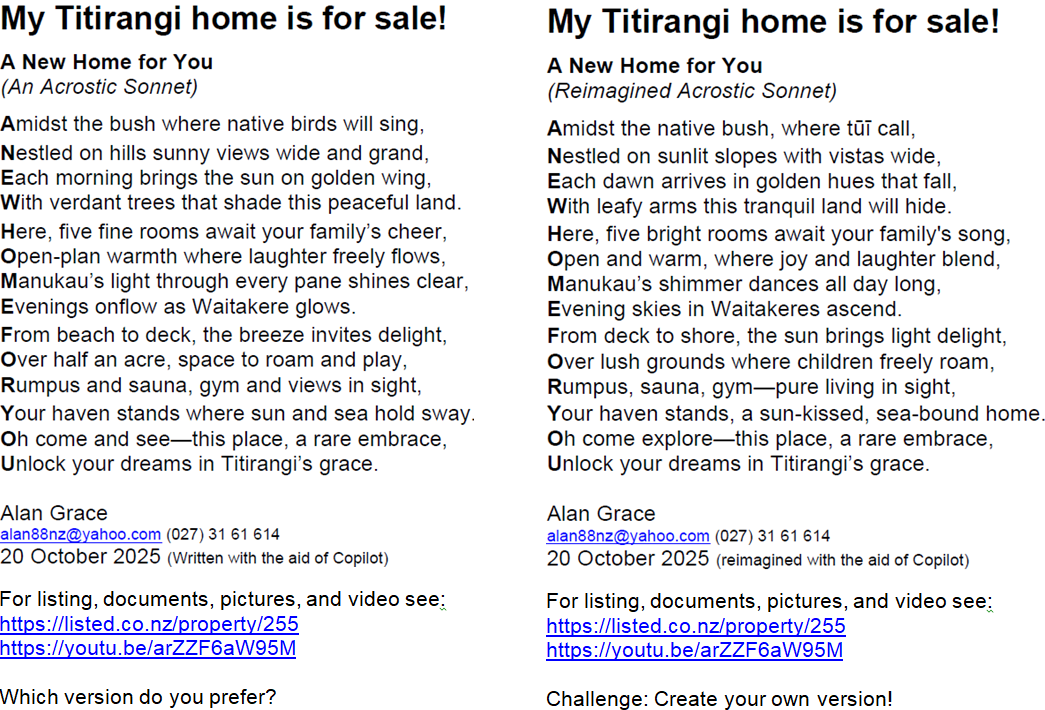
Task: Click "Which version do you prefer?" text
Action: click(138, 696)
